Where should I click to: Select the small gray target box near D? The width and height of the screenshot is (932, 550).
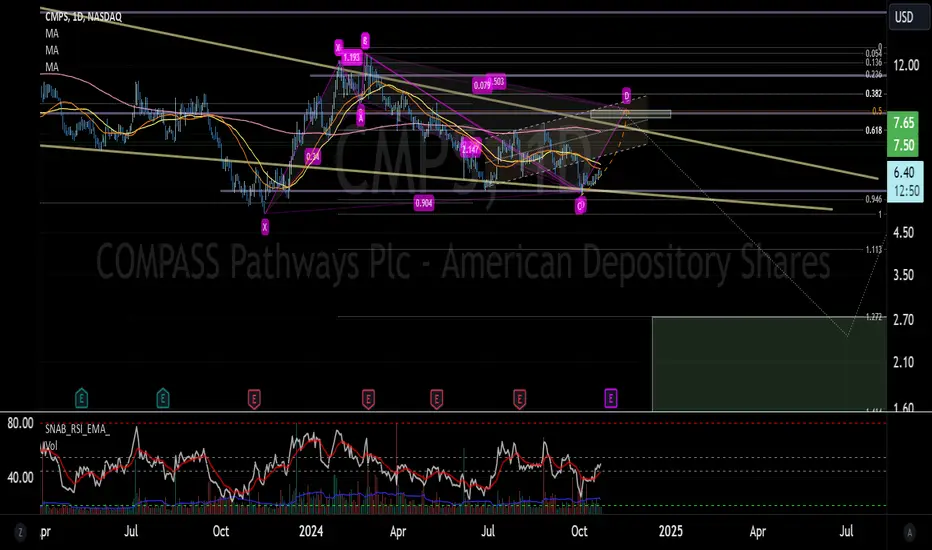point(631,114)
